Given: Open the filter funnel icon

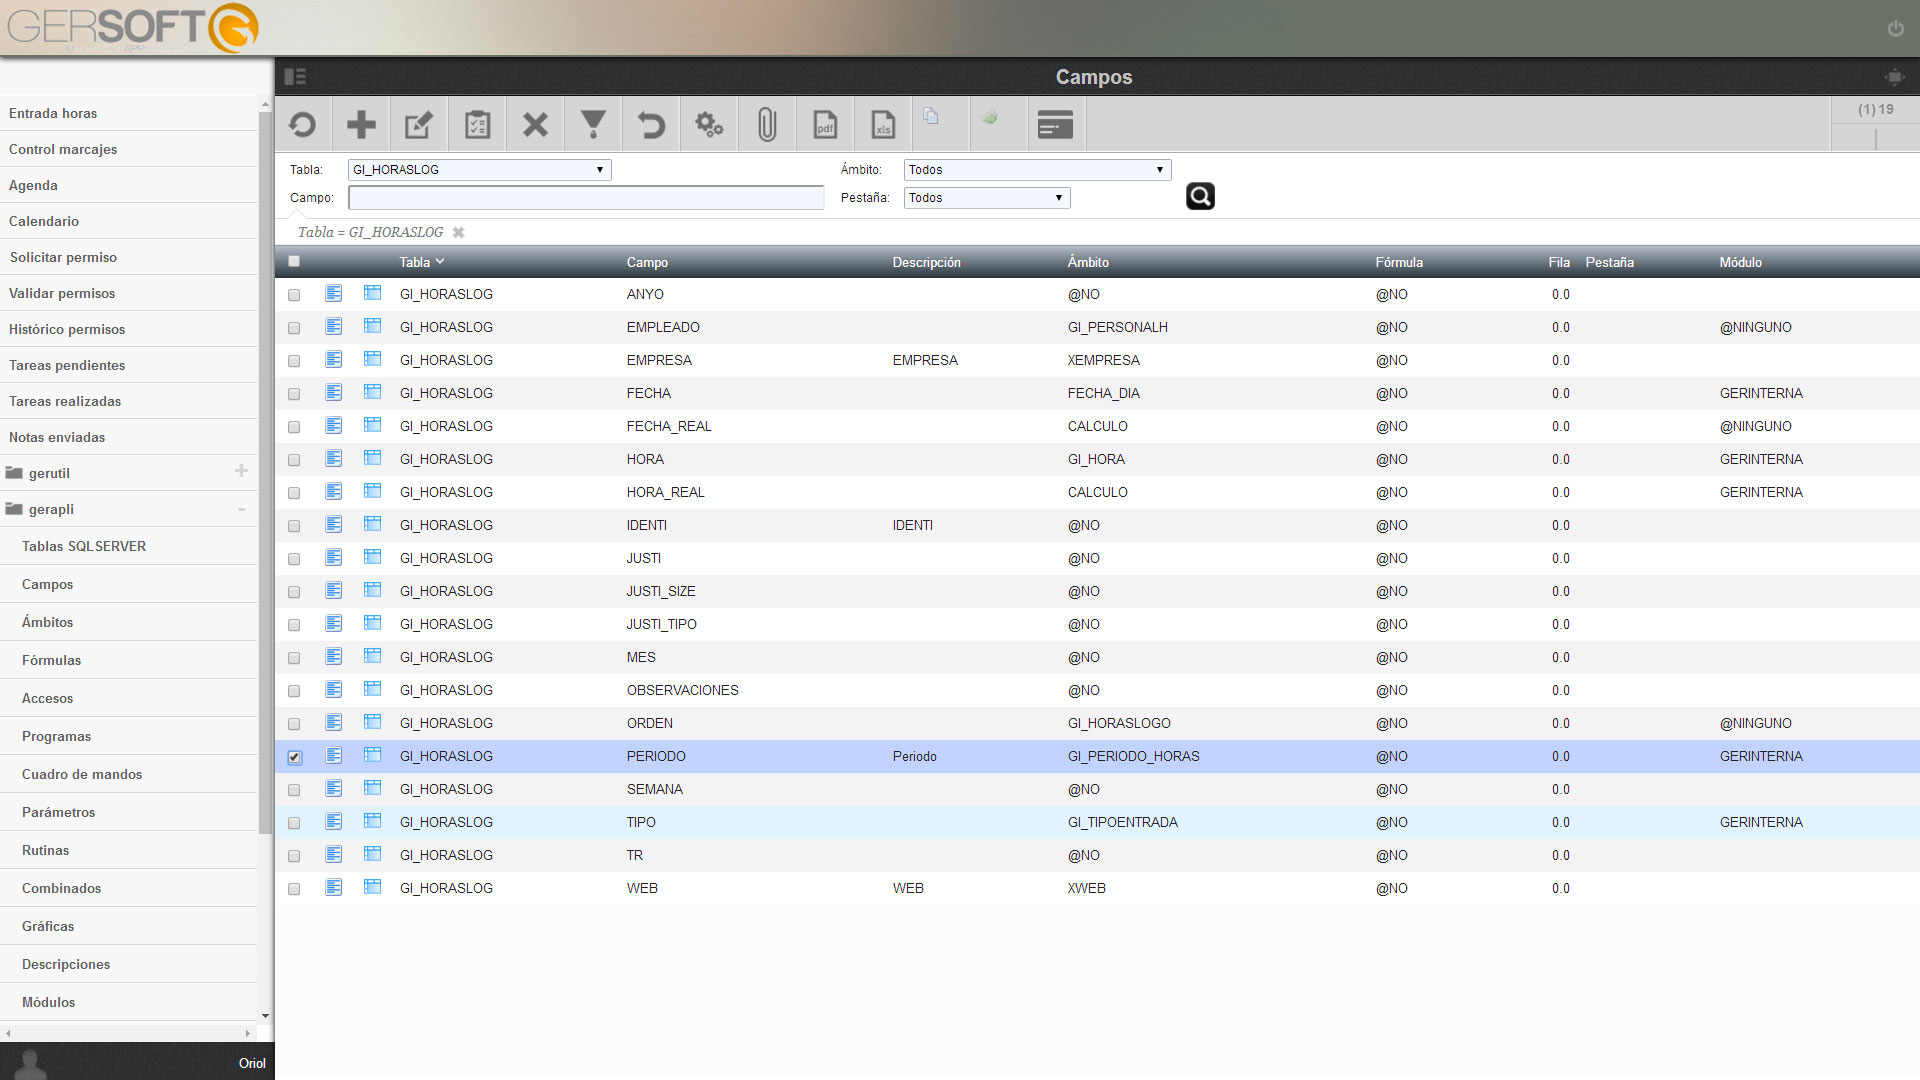Looking at the screenshot, I should [593, 125].
